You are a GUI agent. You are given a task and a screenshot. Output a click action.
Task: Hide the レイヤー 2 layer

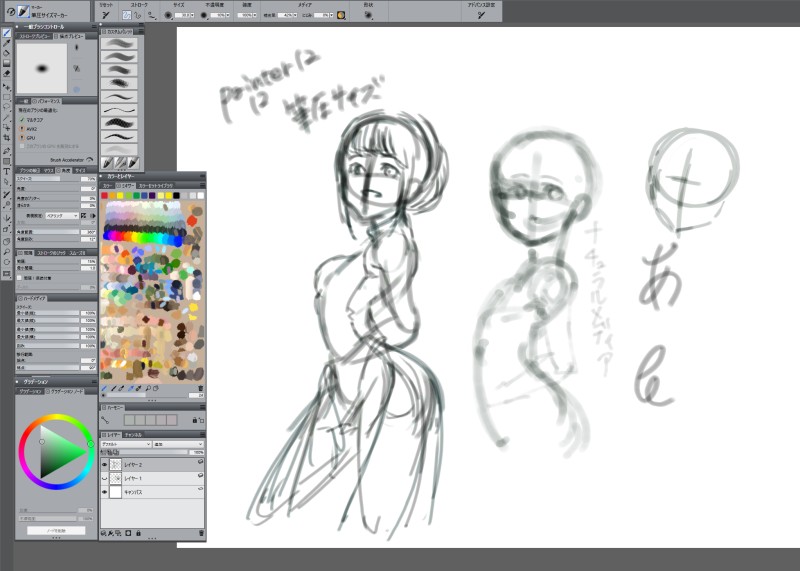pos(105,465)
